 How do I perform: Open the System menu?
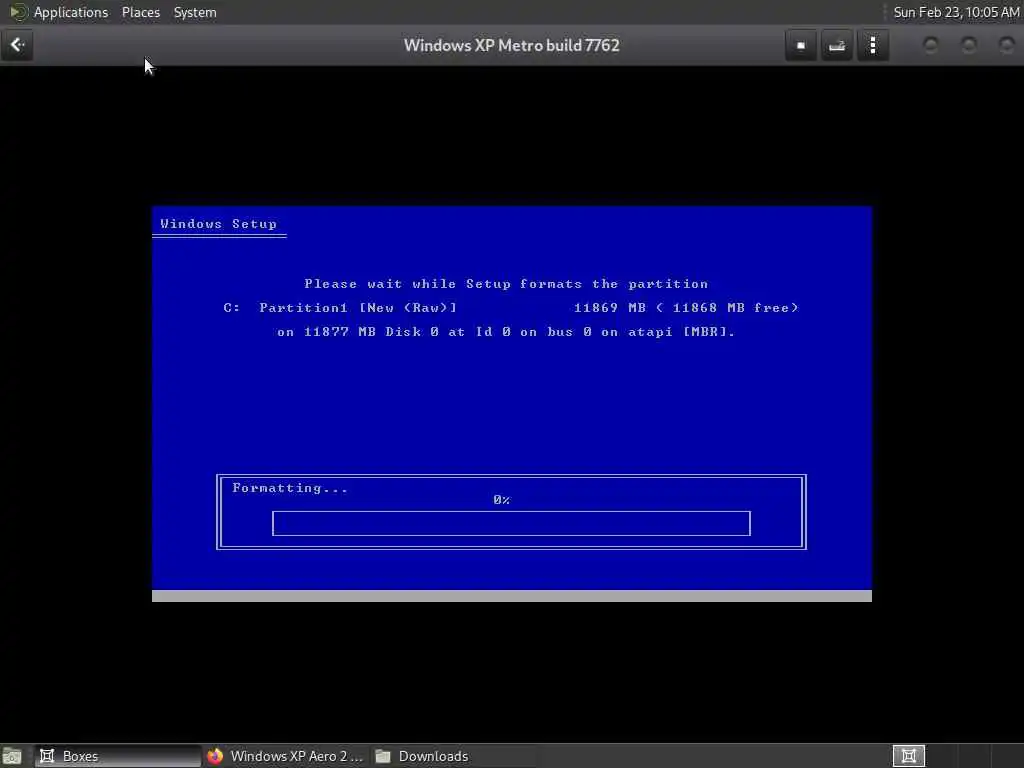pyautogui.click(x=195, y=12)
